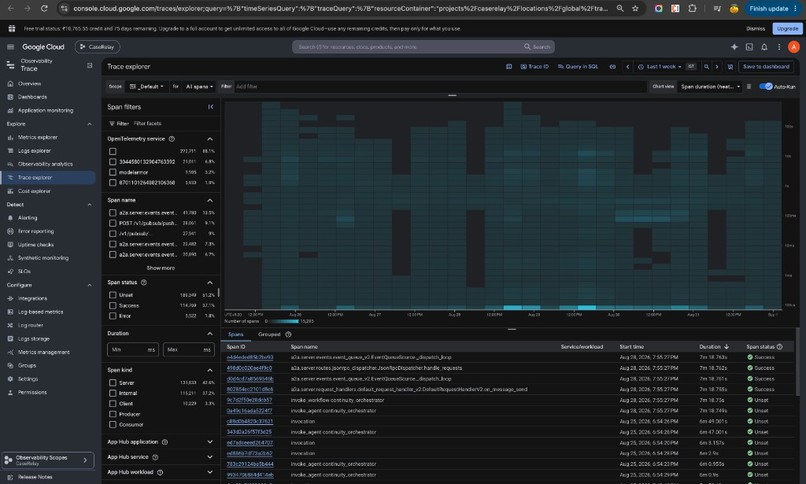
Task: Click Show more under Span name
Action: pyautogui.click(x=161, y=268)
